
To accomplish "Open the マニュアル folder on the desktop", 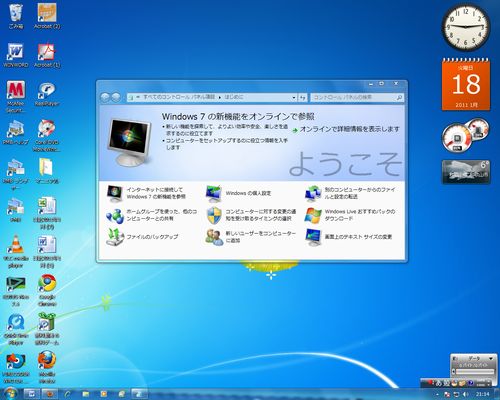I will pos(47,171).
